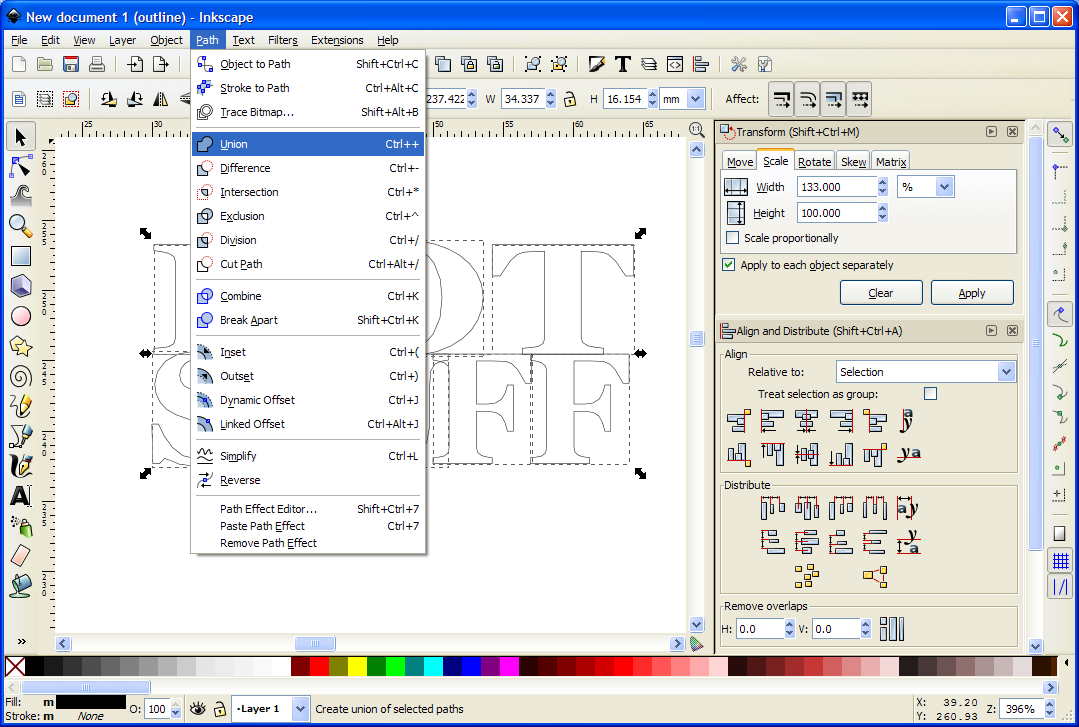Pick the Star and polygon tool
Screen dimensions: 1079x727
(20, 346)
